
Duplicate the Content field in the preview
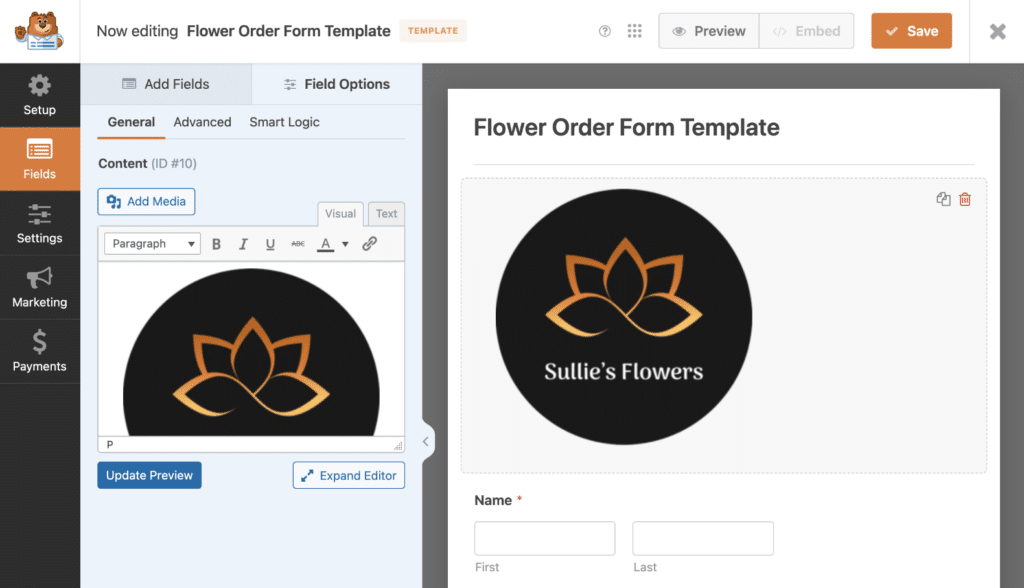click(942, 199)
